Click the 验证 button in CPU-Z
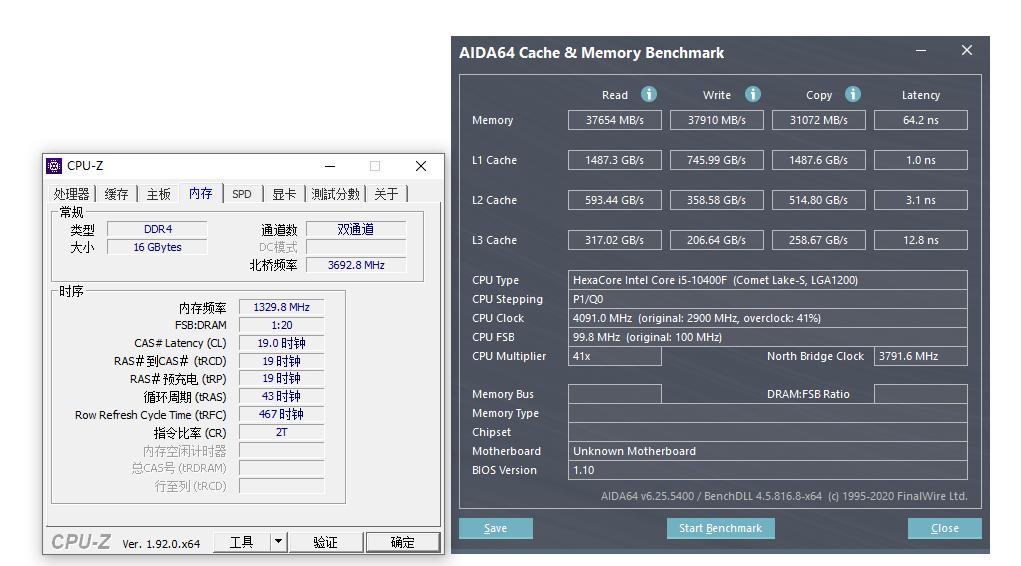 (325, 542)
